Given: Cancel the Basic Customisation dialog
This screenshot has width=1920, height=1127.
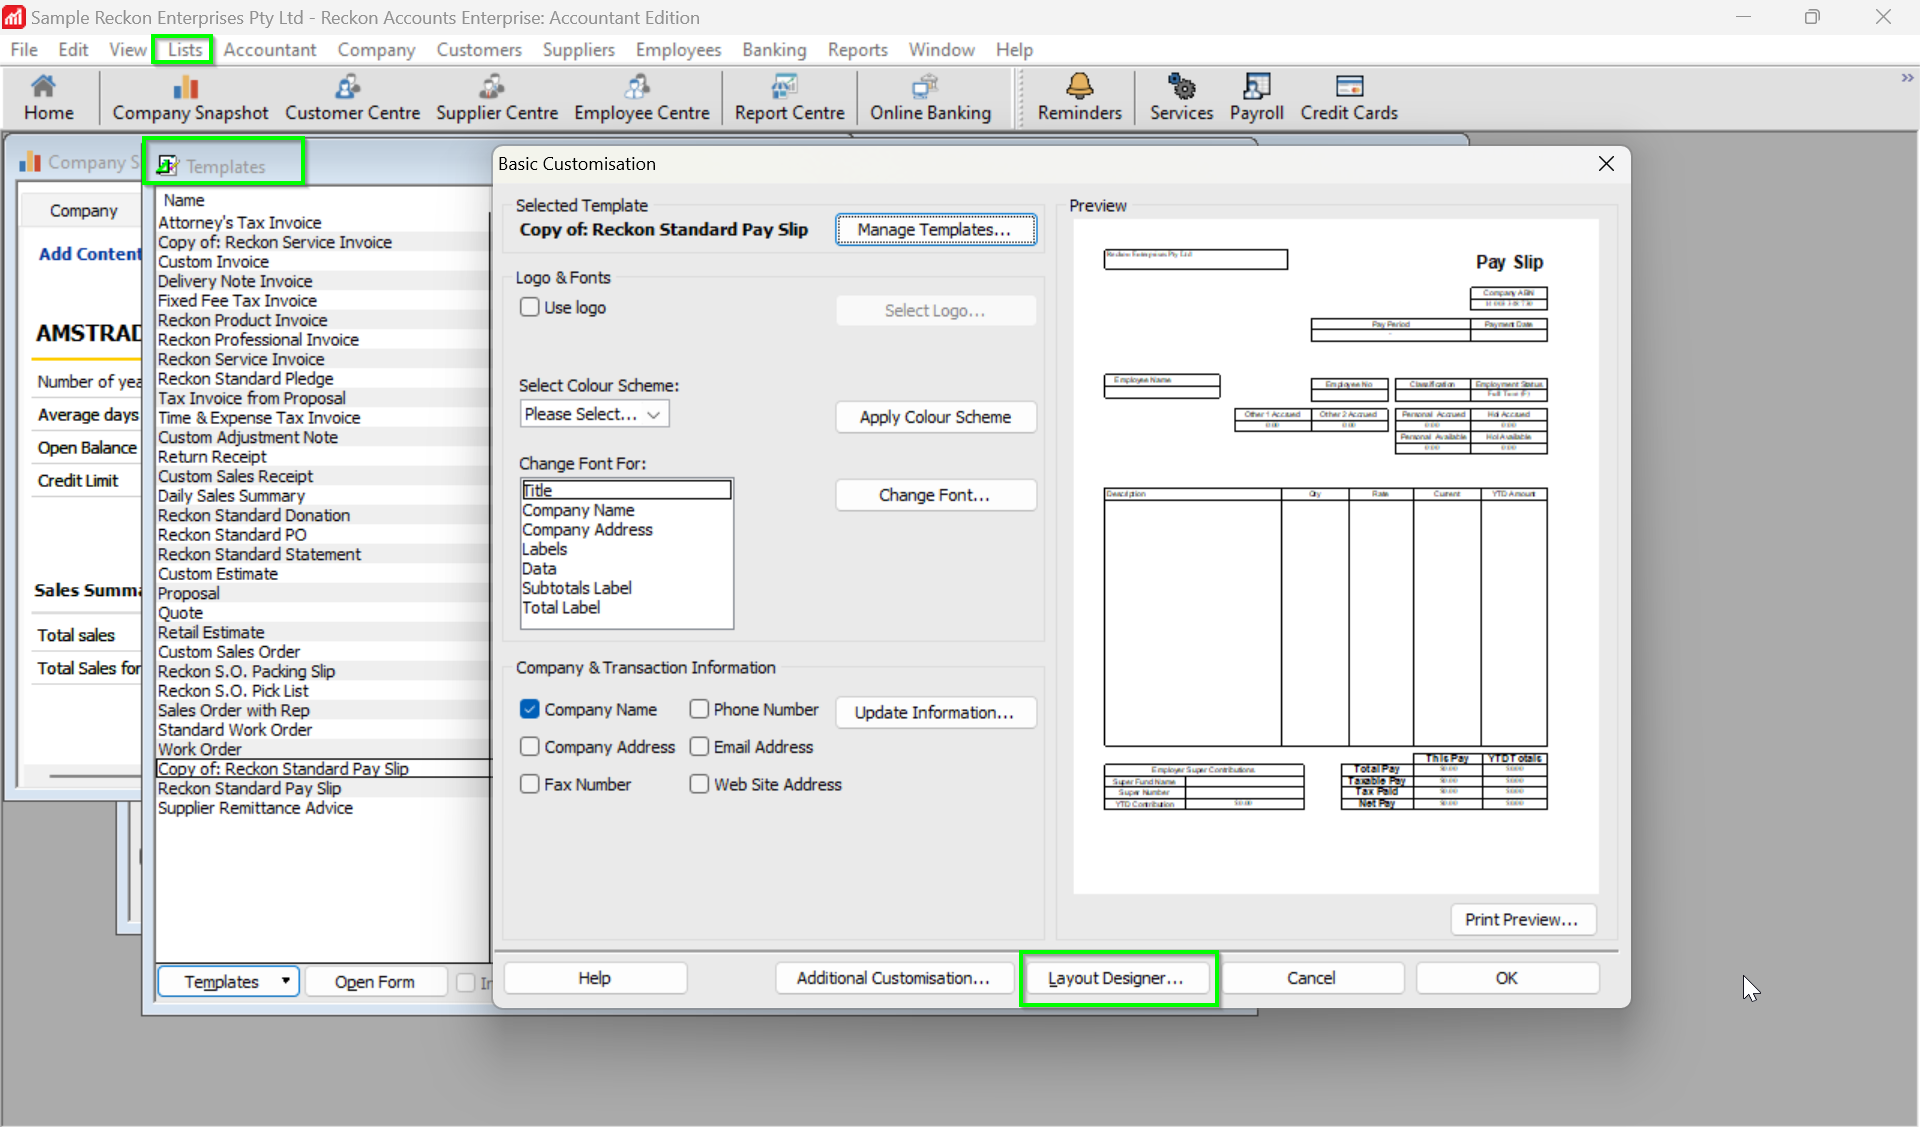Looking at the screenshot, I should [x=1311, y=978].
